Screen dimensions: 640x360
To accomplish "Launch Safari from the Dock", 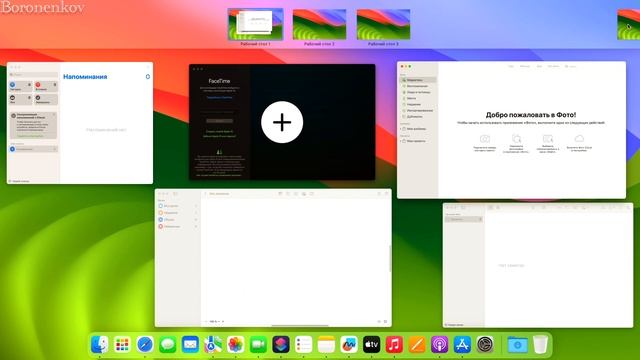I will 145,345.
